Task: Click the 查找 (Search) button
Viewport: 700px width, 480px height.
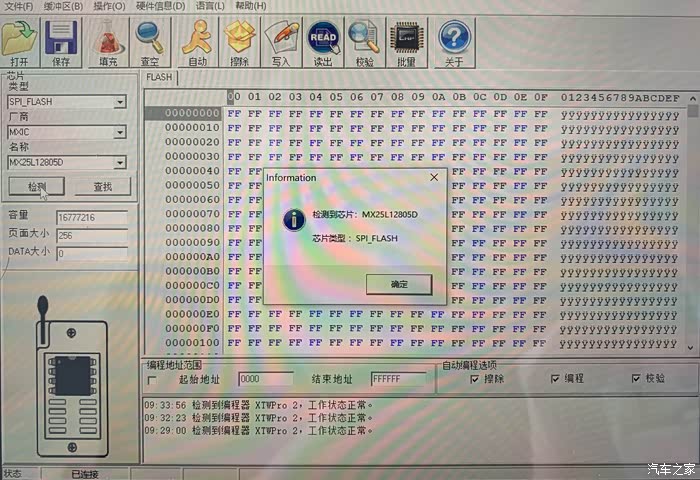Action: (x=103, y=187)
